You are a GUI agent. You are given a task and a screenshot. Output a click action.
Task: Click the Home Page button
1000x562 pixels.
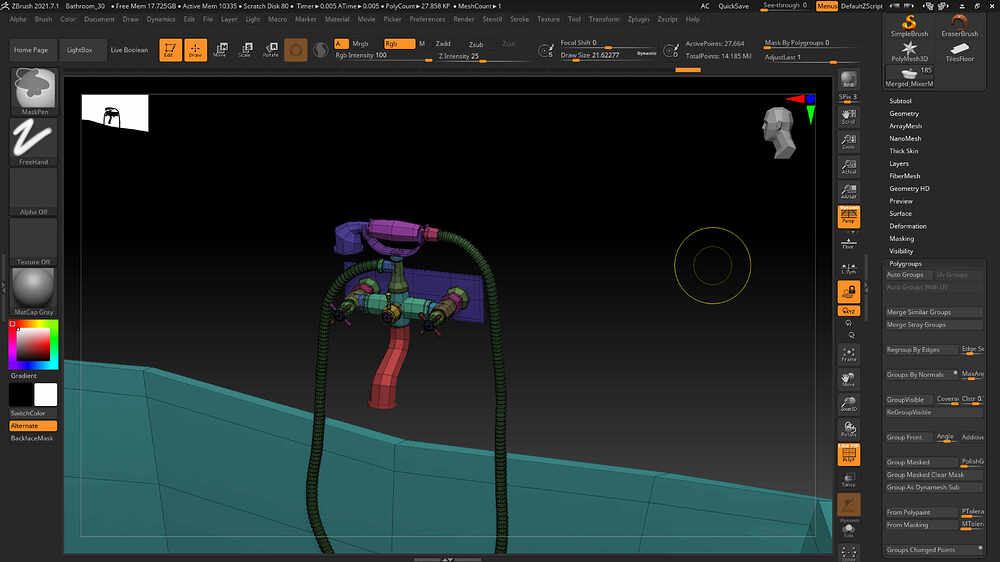pos(31,50)
